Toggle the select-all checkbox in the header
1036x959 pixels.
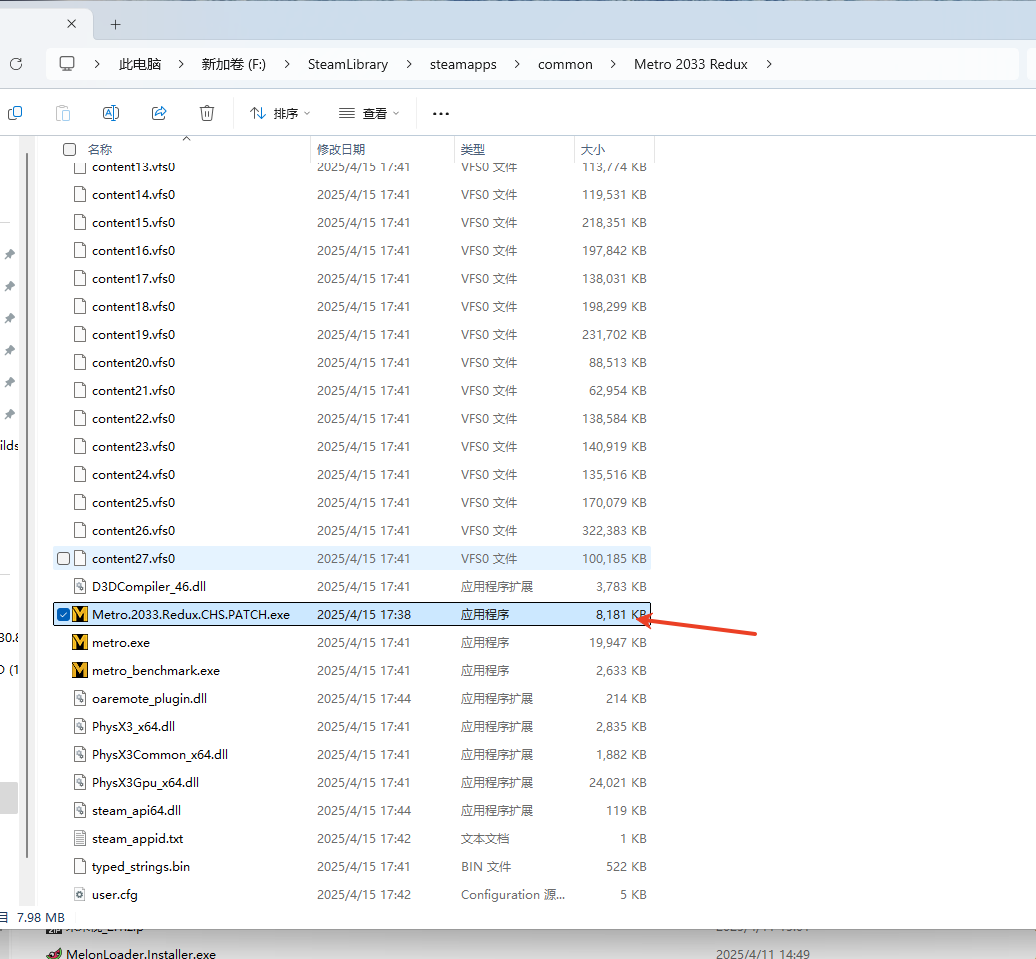coord(69,149)
